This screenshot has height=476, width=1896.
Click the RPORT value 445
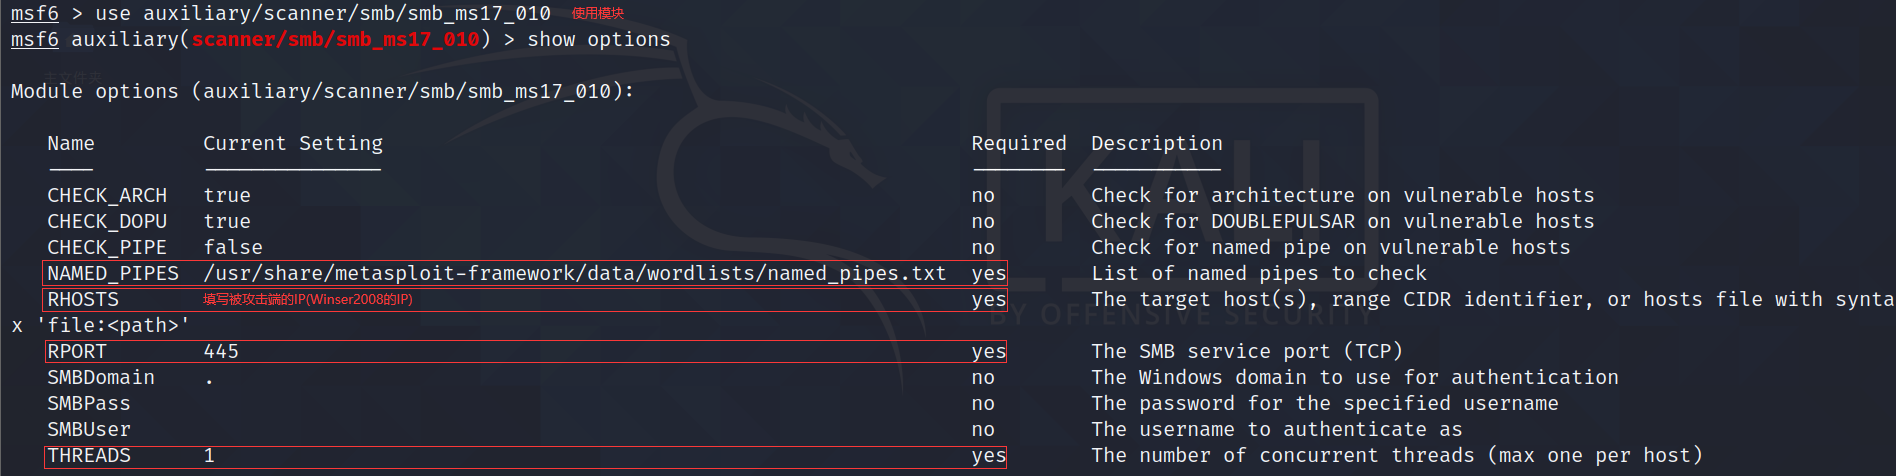pyautogui.click(x=221, y=352)
